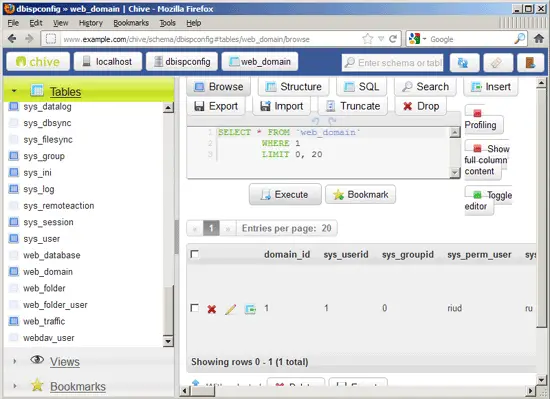Viewport: 550px width, 399px height.
Task: Open the Views link in sidebar
Action: click(x=65, y=361)
